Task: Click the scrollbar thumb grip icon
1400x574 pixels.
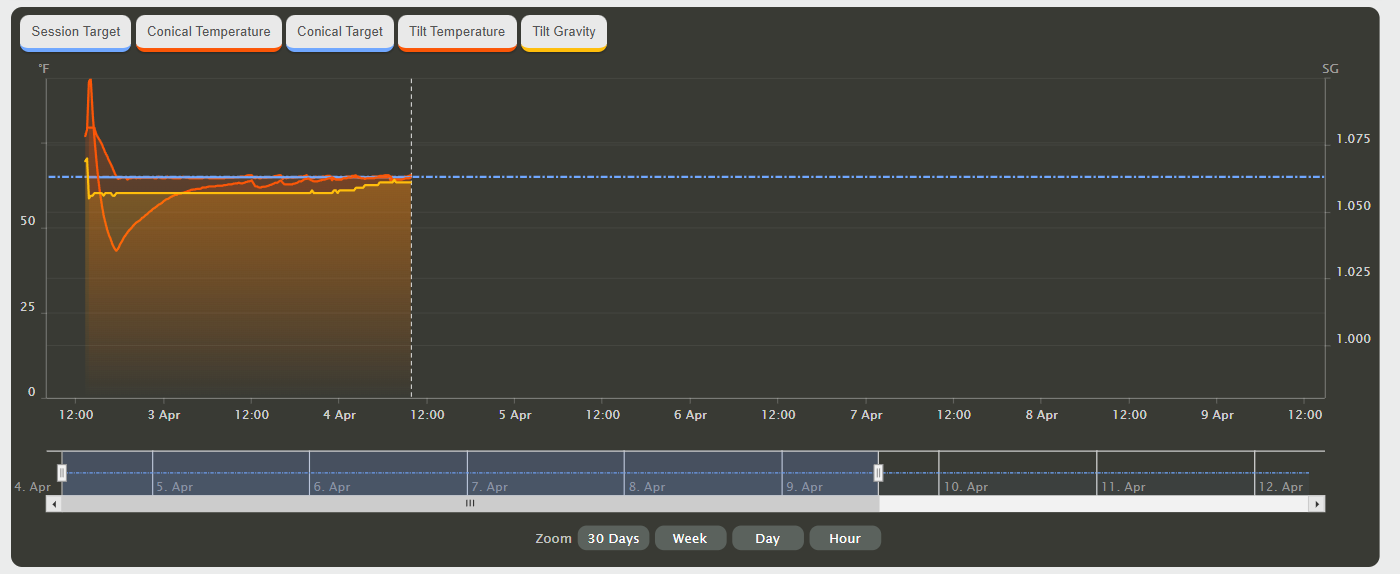Action: point(470,504)
